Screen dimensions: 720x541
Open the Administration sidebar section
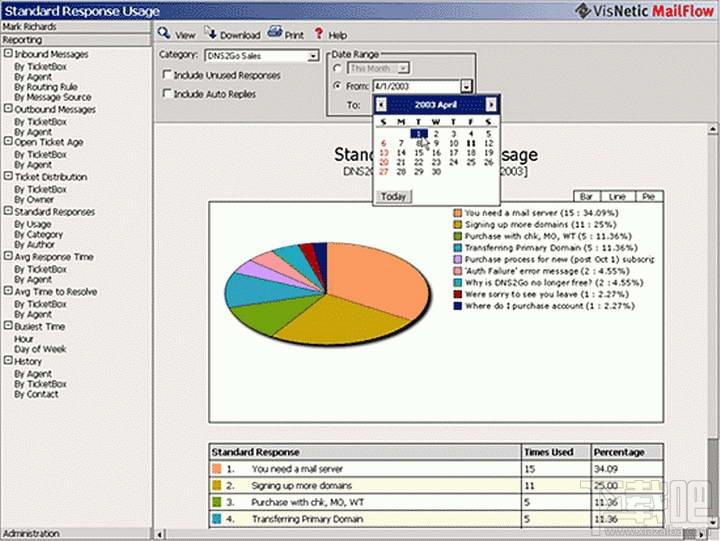[x=76, y=533]
